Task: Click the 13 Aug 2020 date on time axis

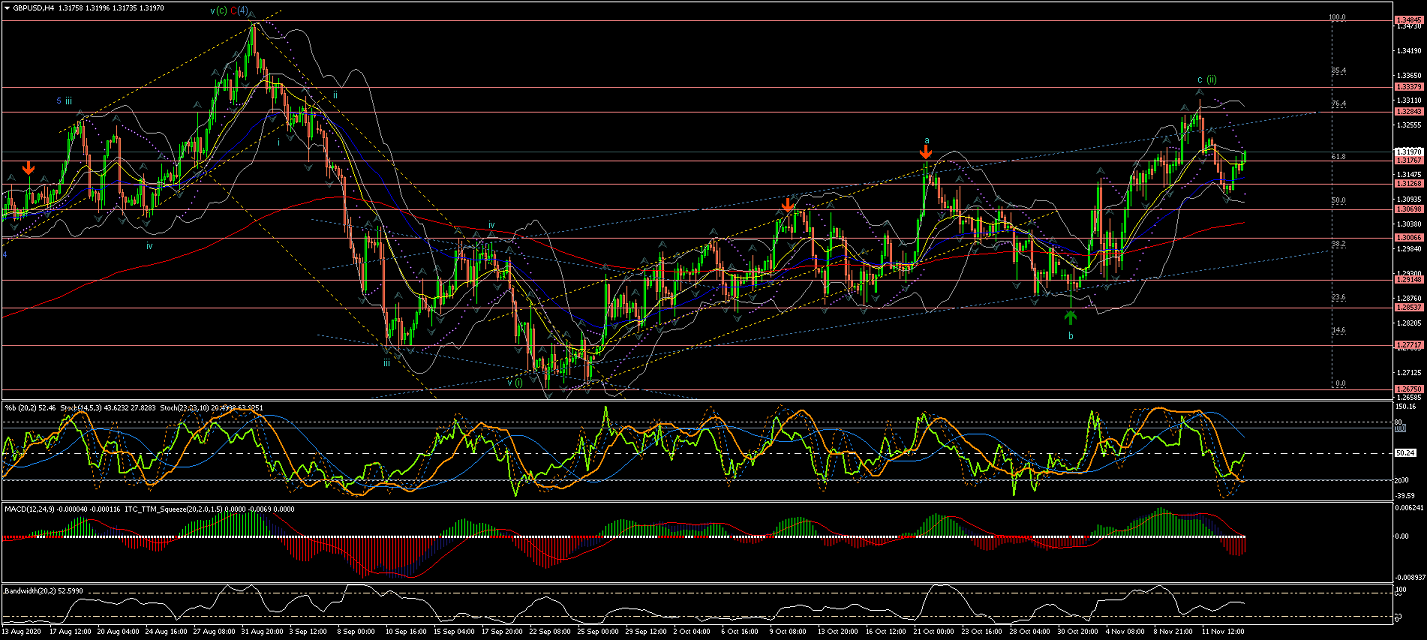Action: 22,632
